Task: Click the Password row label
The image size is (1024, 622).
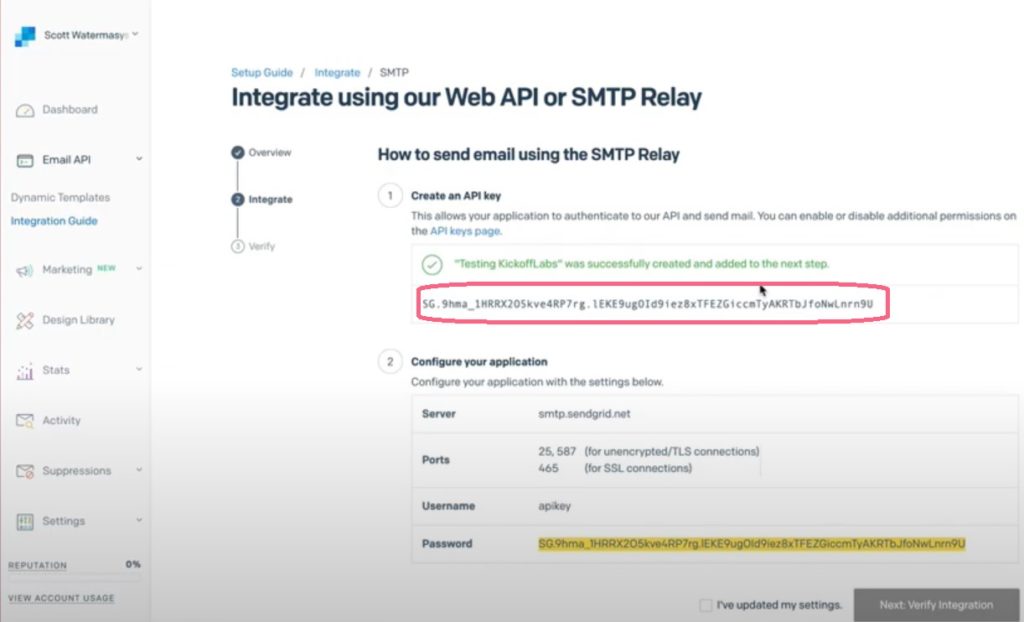Action: (x=447, y=544)
